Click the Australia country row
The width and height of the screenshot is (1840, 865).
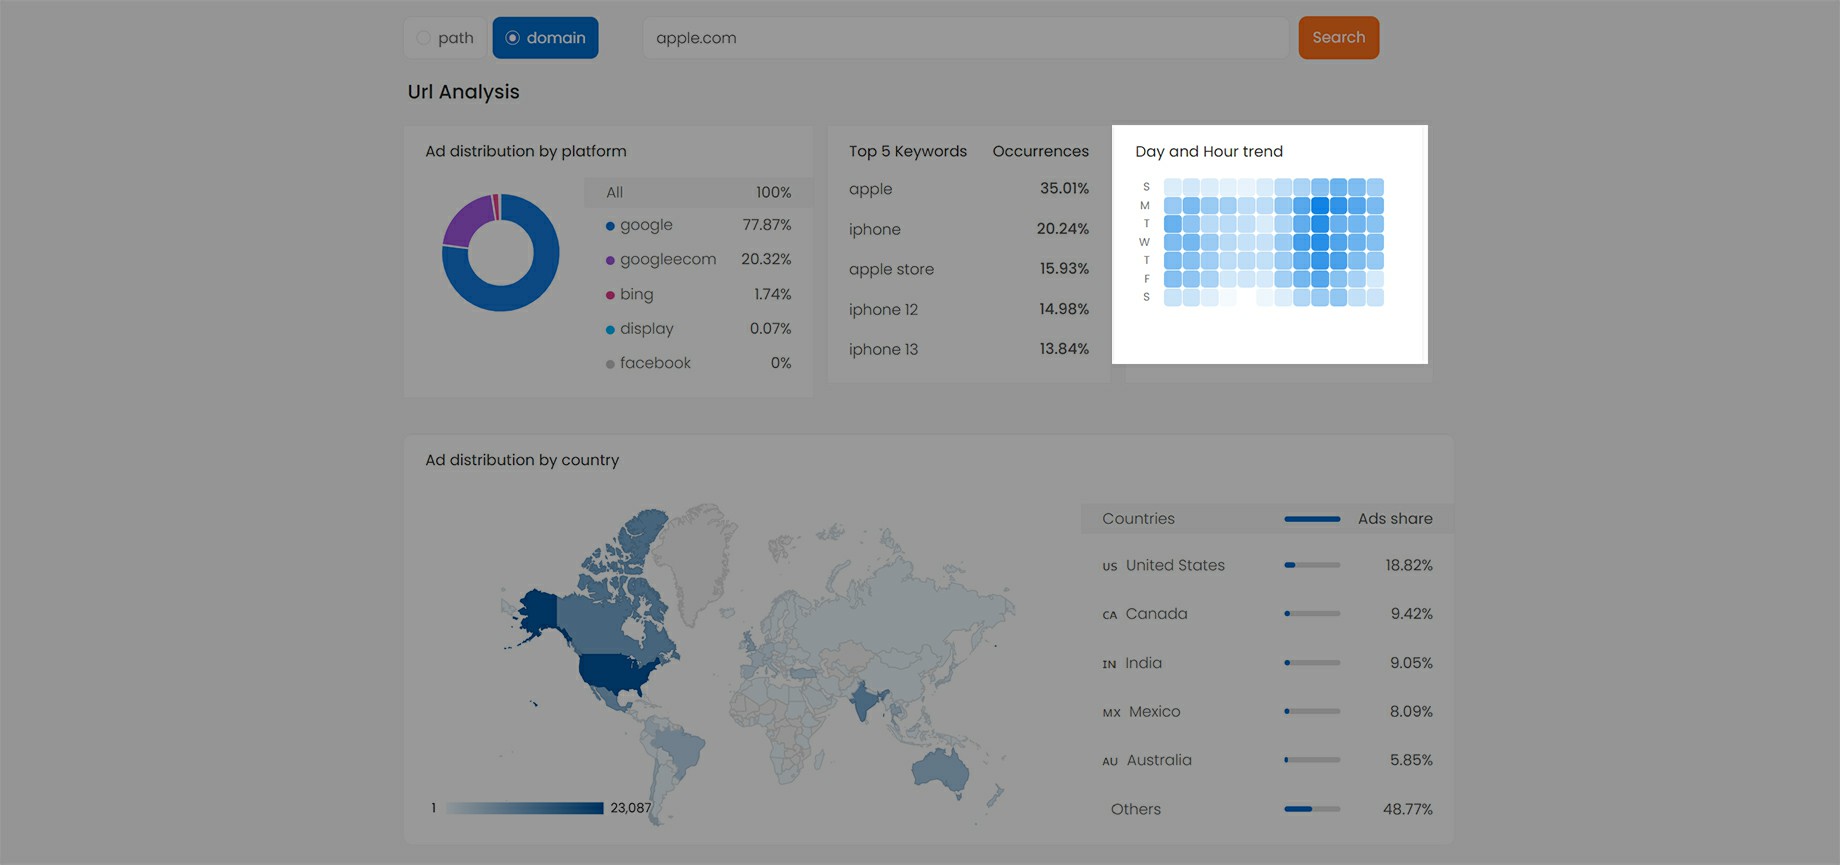pos(1267,760)
